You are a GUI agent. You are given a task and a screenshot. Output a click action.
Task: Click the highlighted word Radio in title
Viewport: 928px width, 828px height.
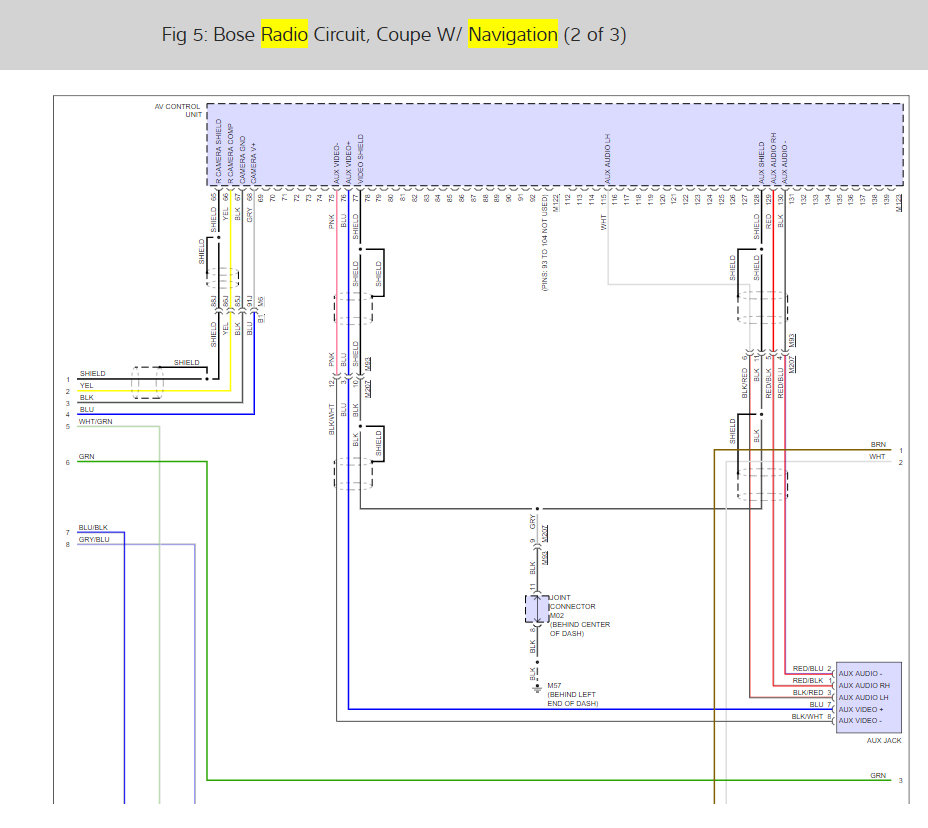pyautogui.click(x=284, y=34)
